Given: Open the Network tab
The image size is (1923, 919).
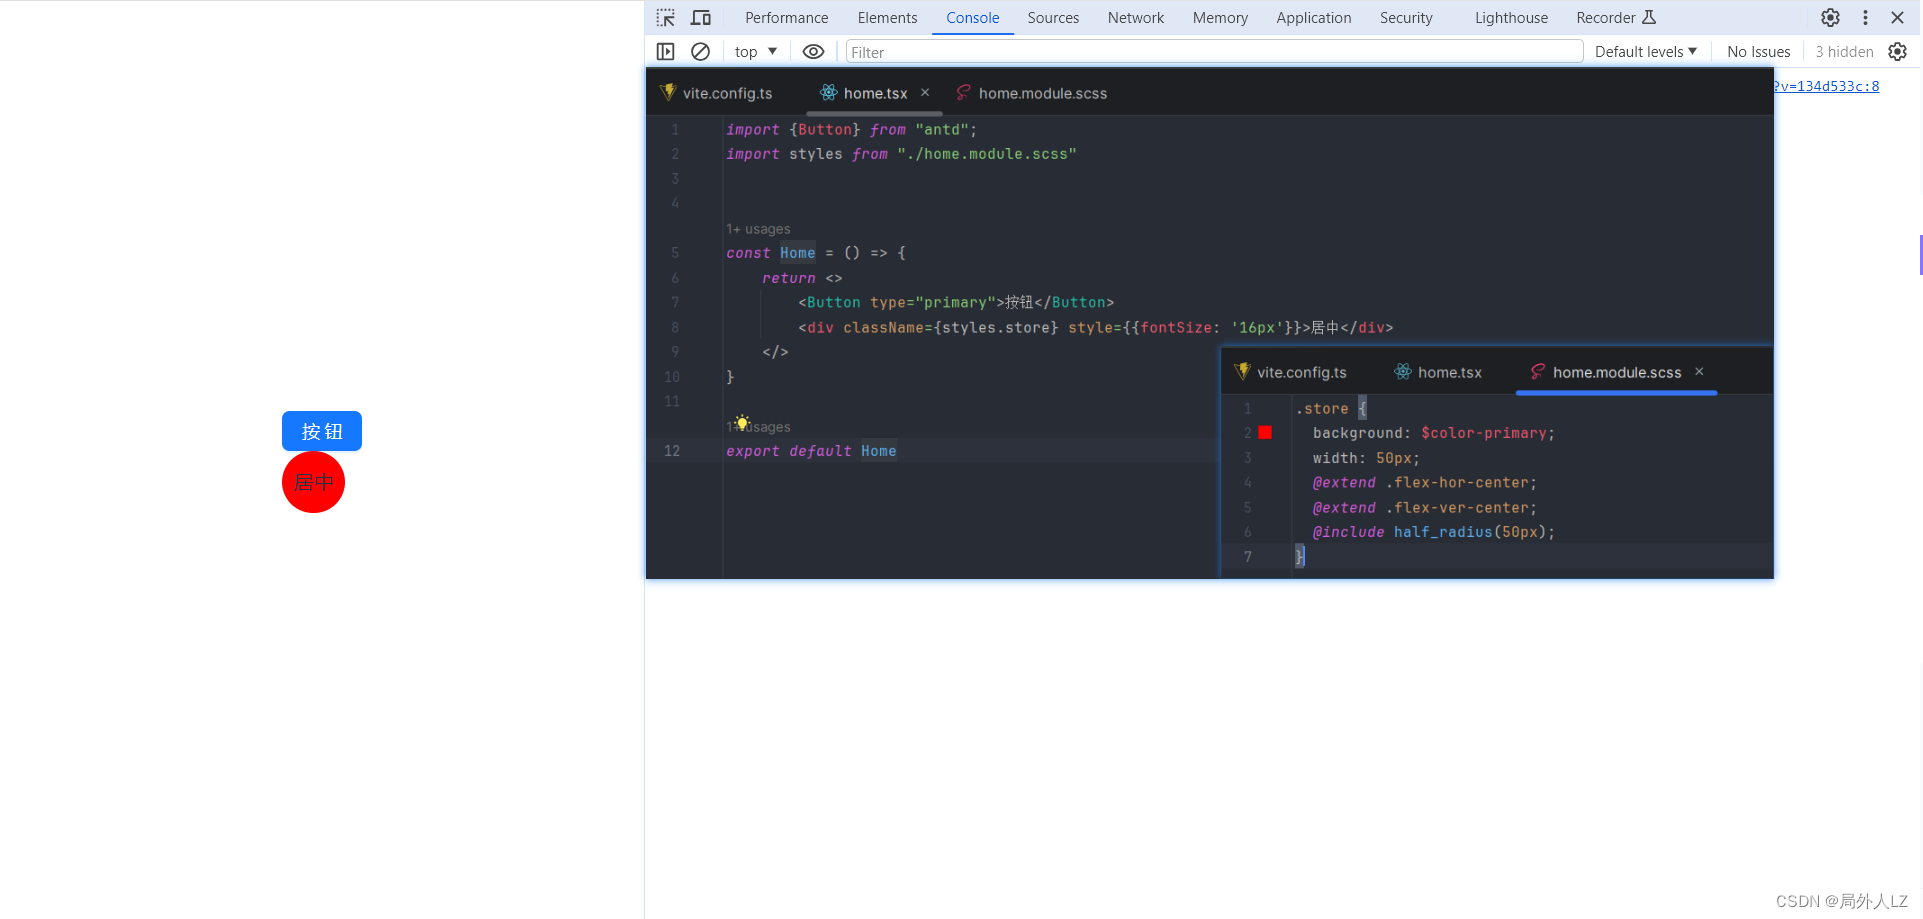Looking at the screenshot, I should 1136,18.
